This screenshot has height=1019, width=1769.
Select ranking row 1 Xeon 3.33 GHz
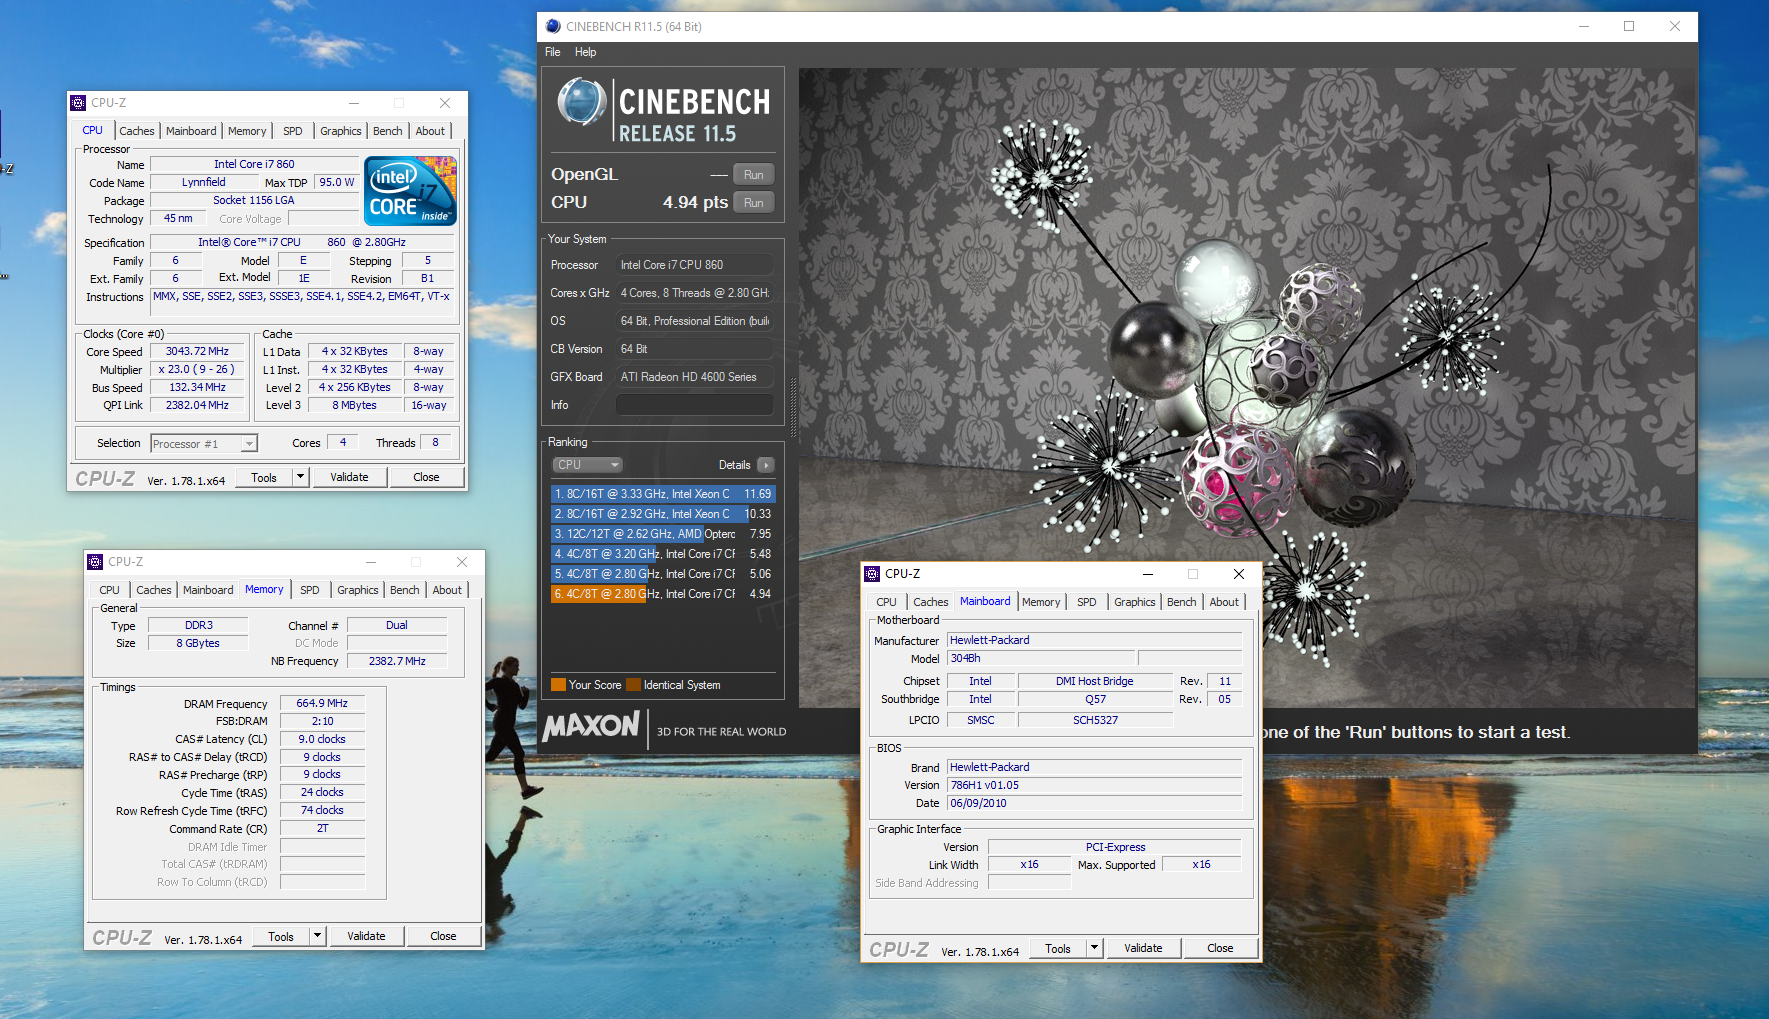(662, 494)
